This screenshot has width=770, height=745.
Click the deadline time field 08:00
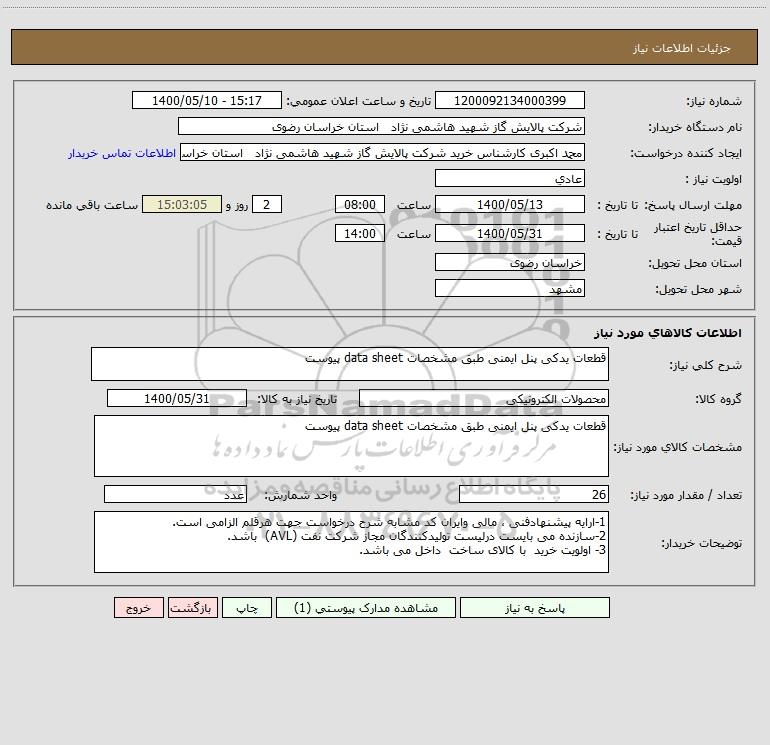tap(359, 204)
